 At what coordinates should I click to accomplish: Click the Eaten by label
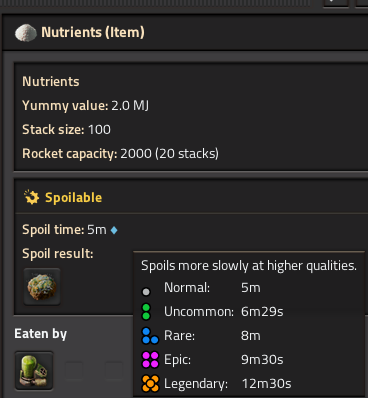pos(41,334)
